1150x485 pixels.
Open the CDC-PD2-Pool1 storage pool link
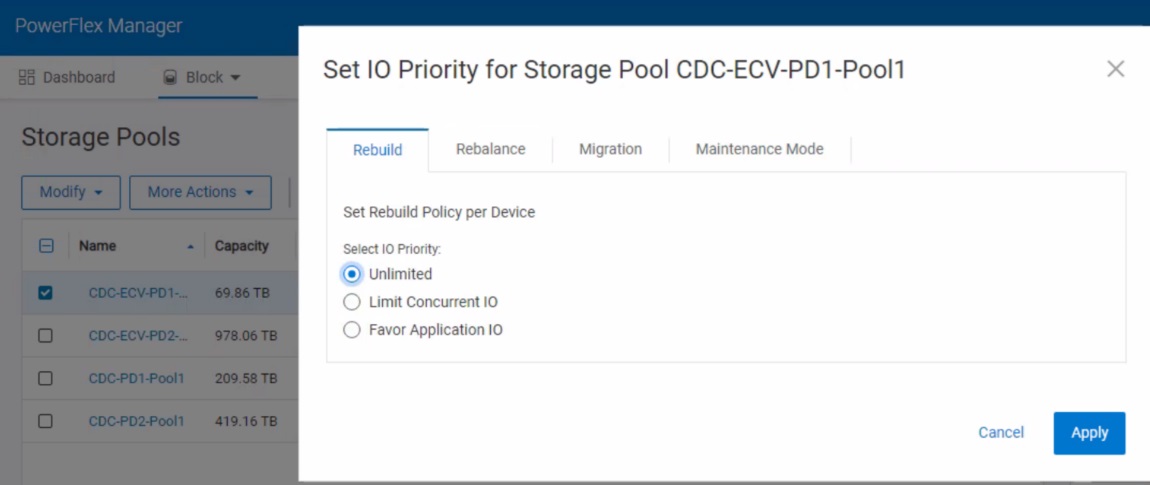[x=136, y=421]
